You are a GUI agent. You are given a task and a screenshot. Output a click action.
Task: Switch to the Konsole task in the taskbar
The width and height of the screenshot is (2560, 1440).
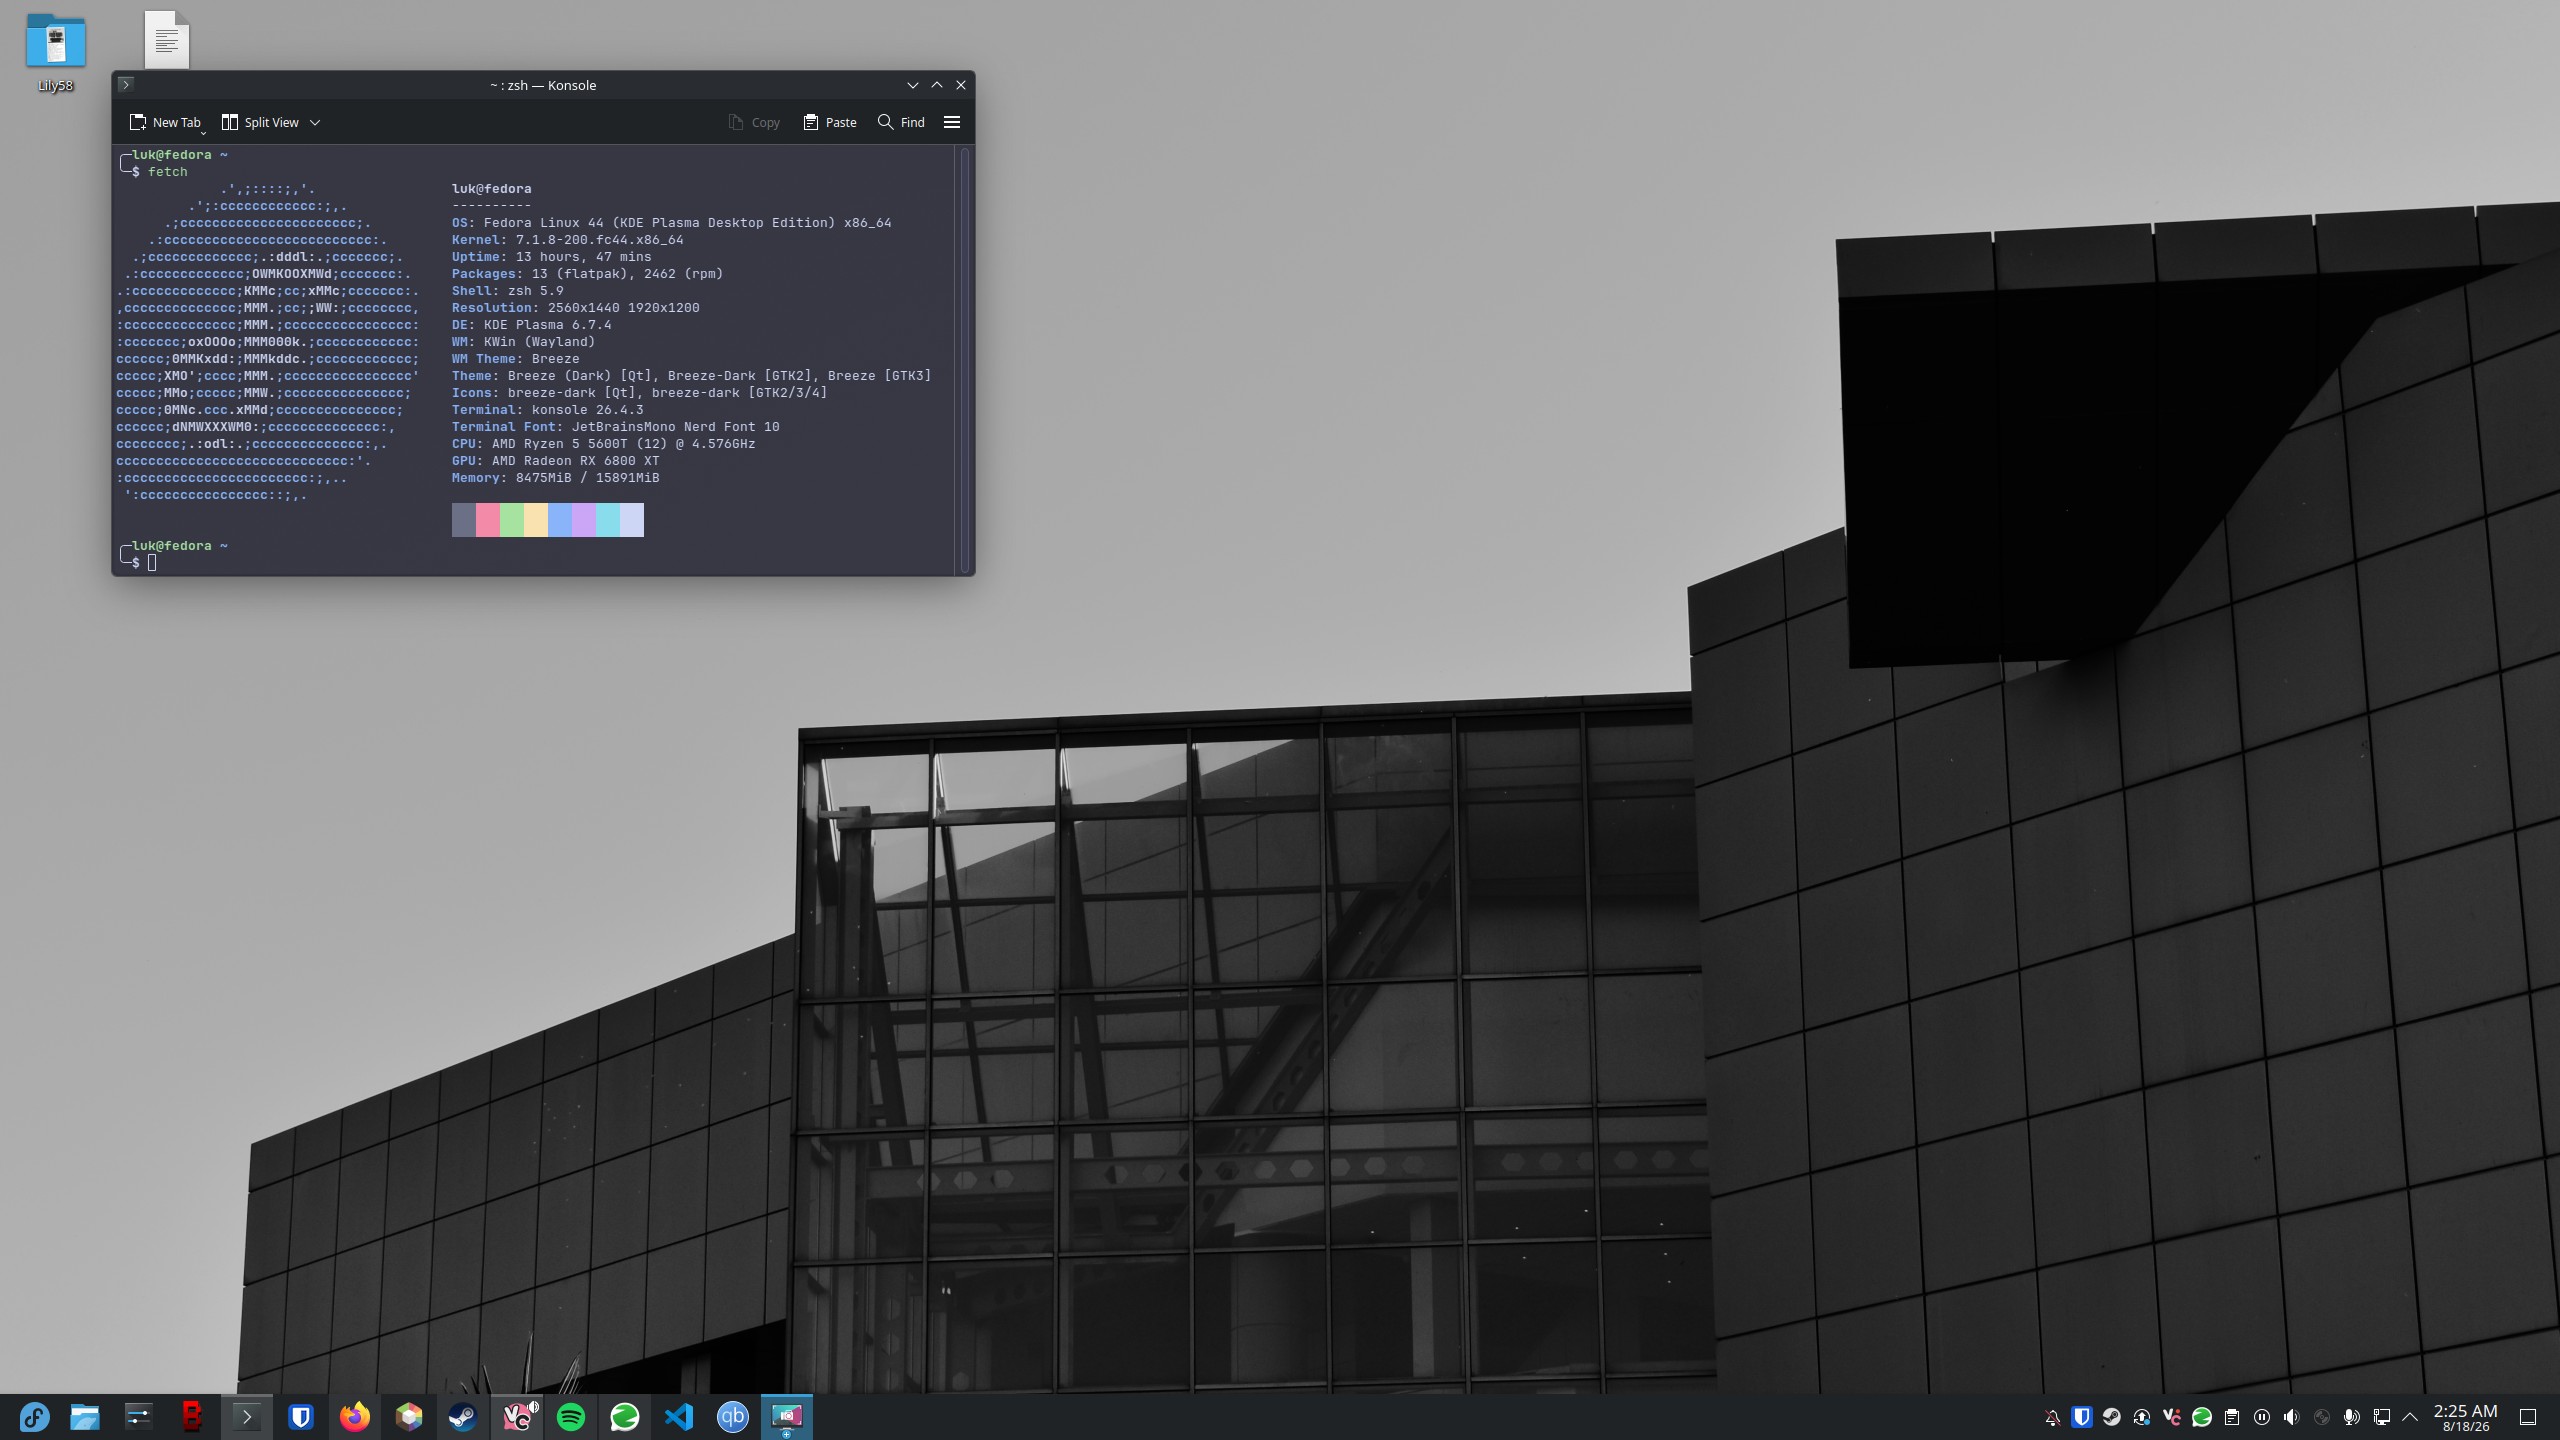[246, 1417]
